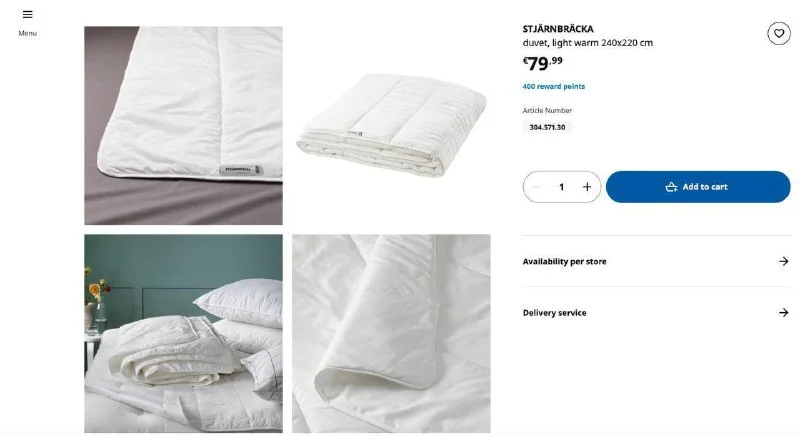Viewport: 800px width, 436px height.
Task: Open the bedroom scene with pillows photo
Action: tap(183, 334)
